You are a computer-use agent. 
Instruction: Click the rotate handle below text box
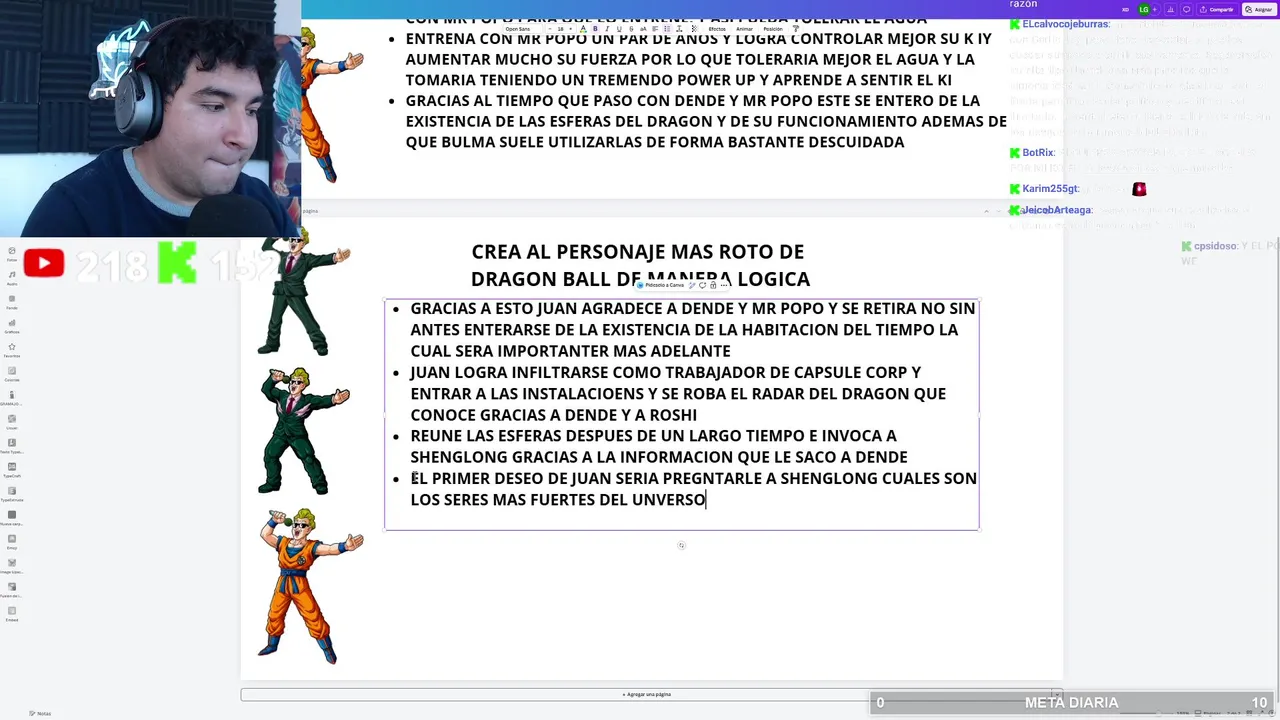[x=681, y=545]
